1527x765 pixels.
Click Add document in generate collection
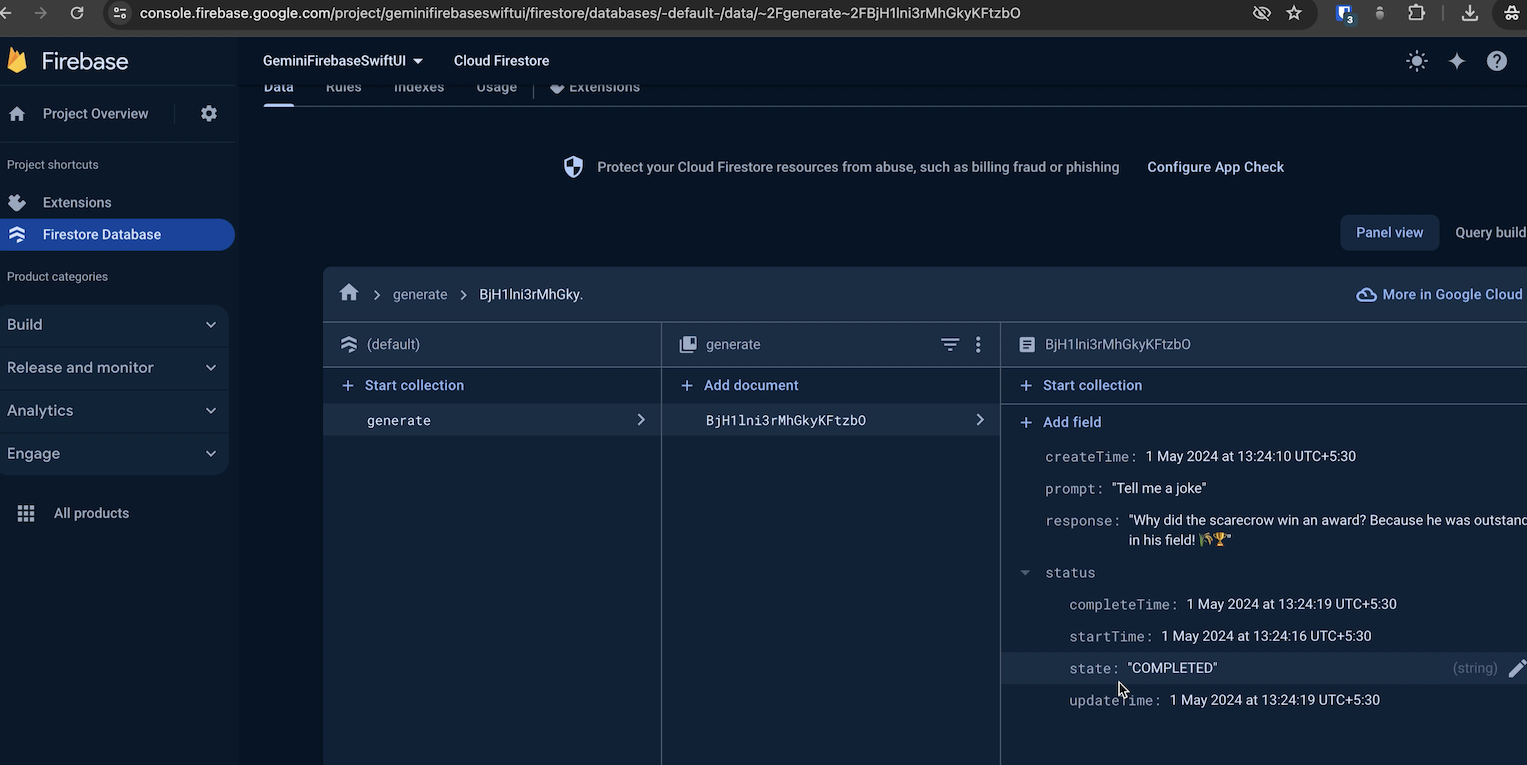coord(750,386)
